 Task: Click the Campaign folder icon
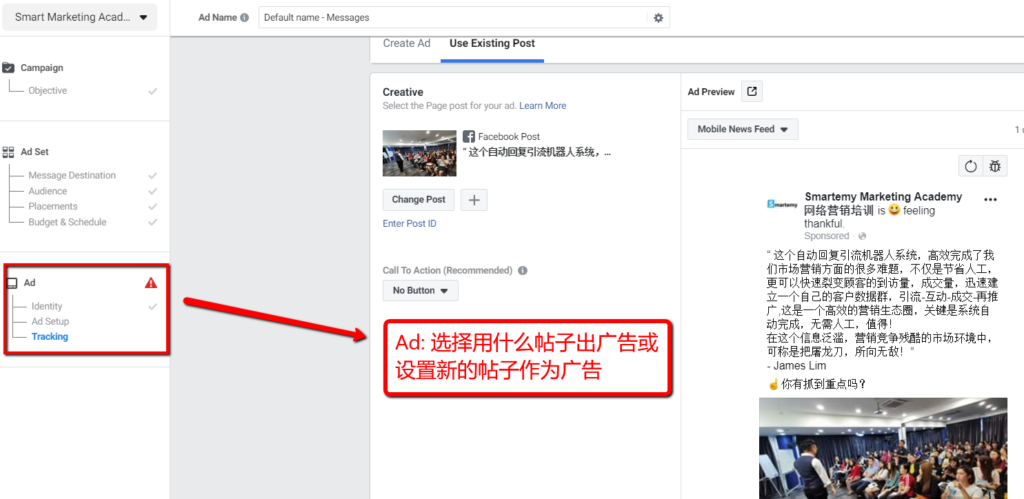8,67
